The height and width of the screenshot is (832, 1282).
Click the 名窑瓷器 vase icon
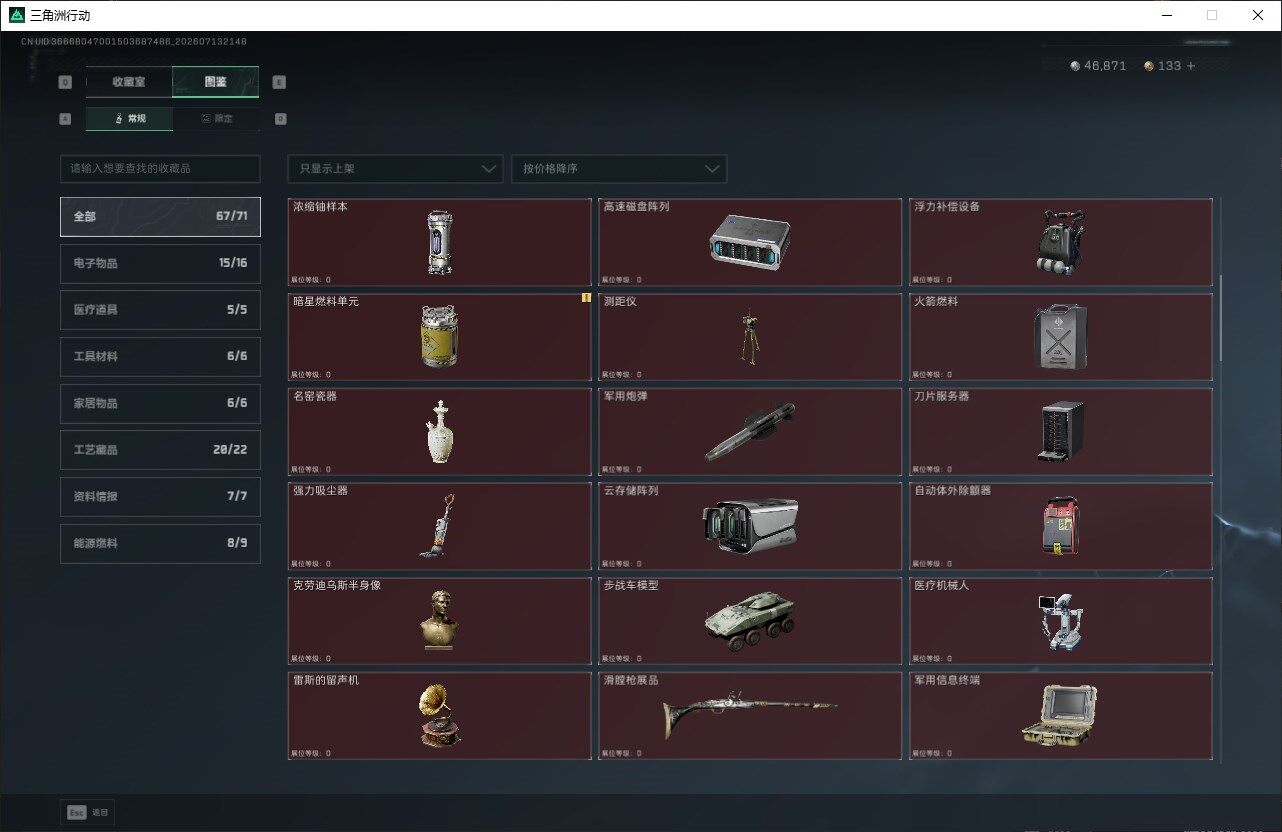click(x=441, y=431)
